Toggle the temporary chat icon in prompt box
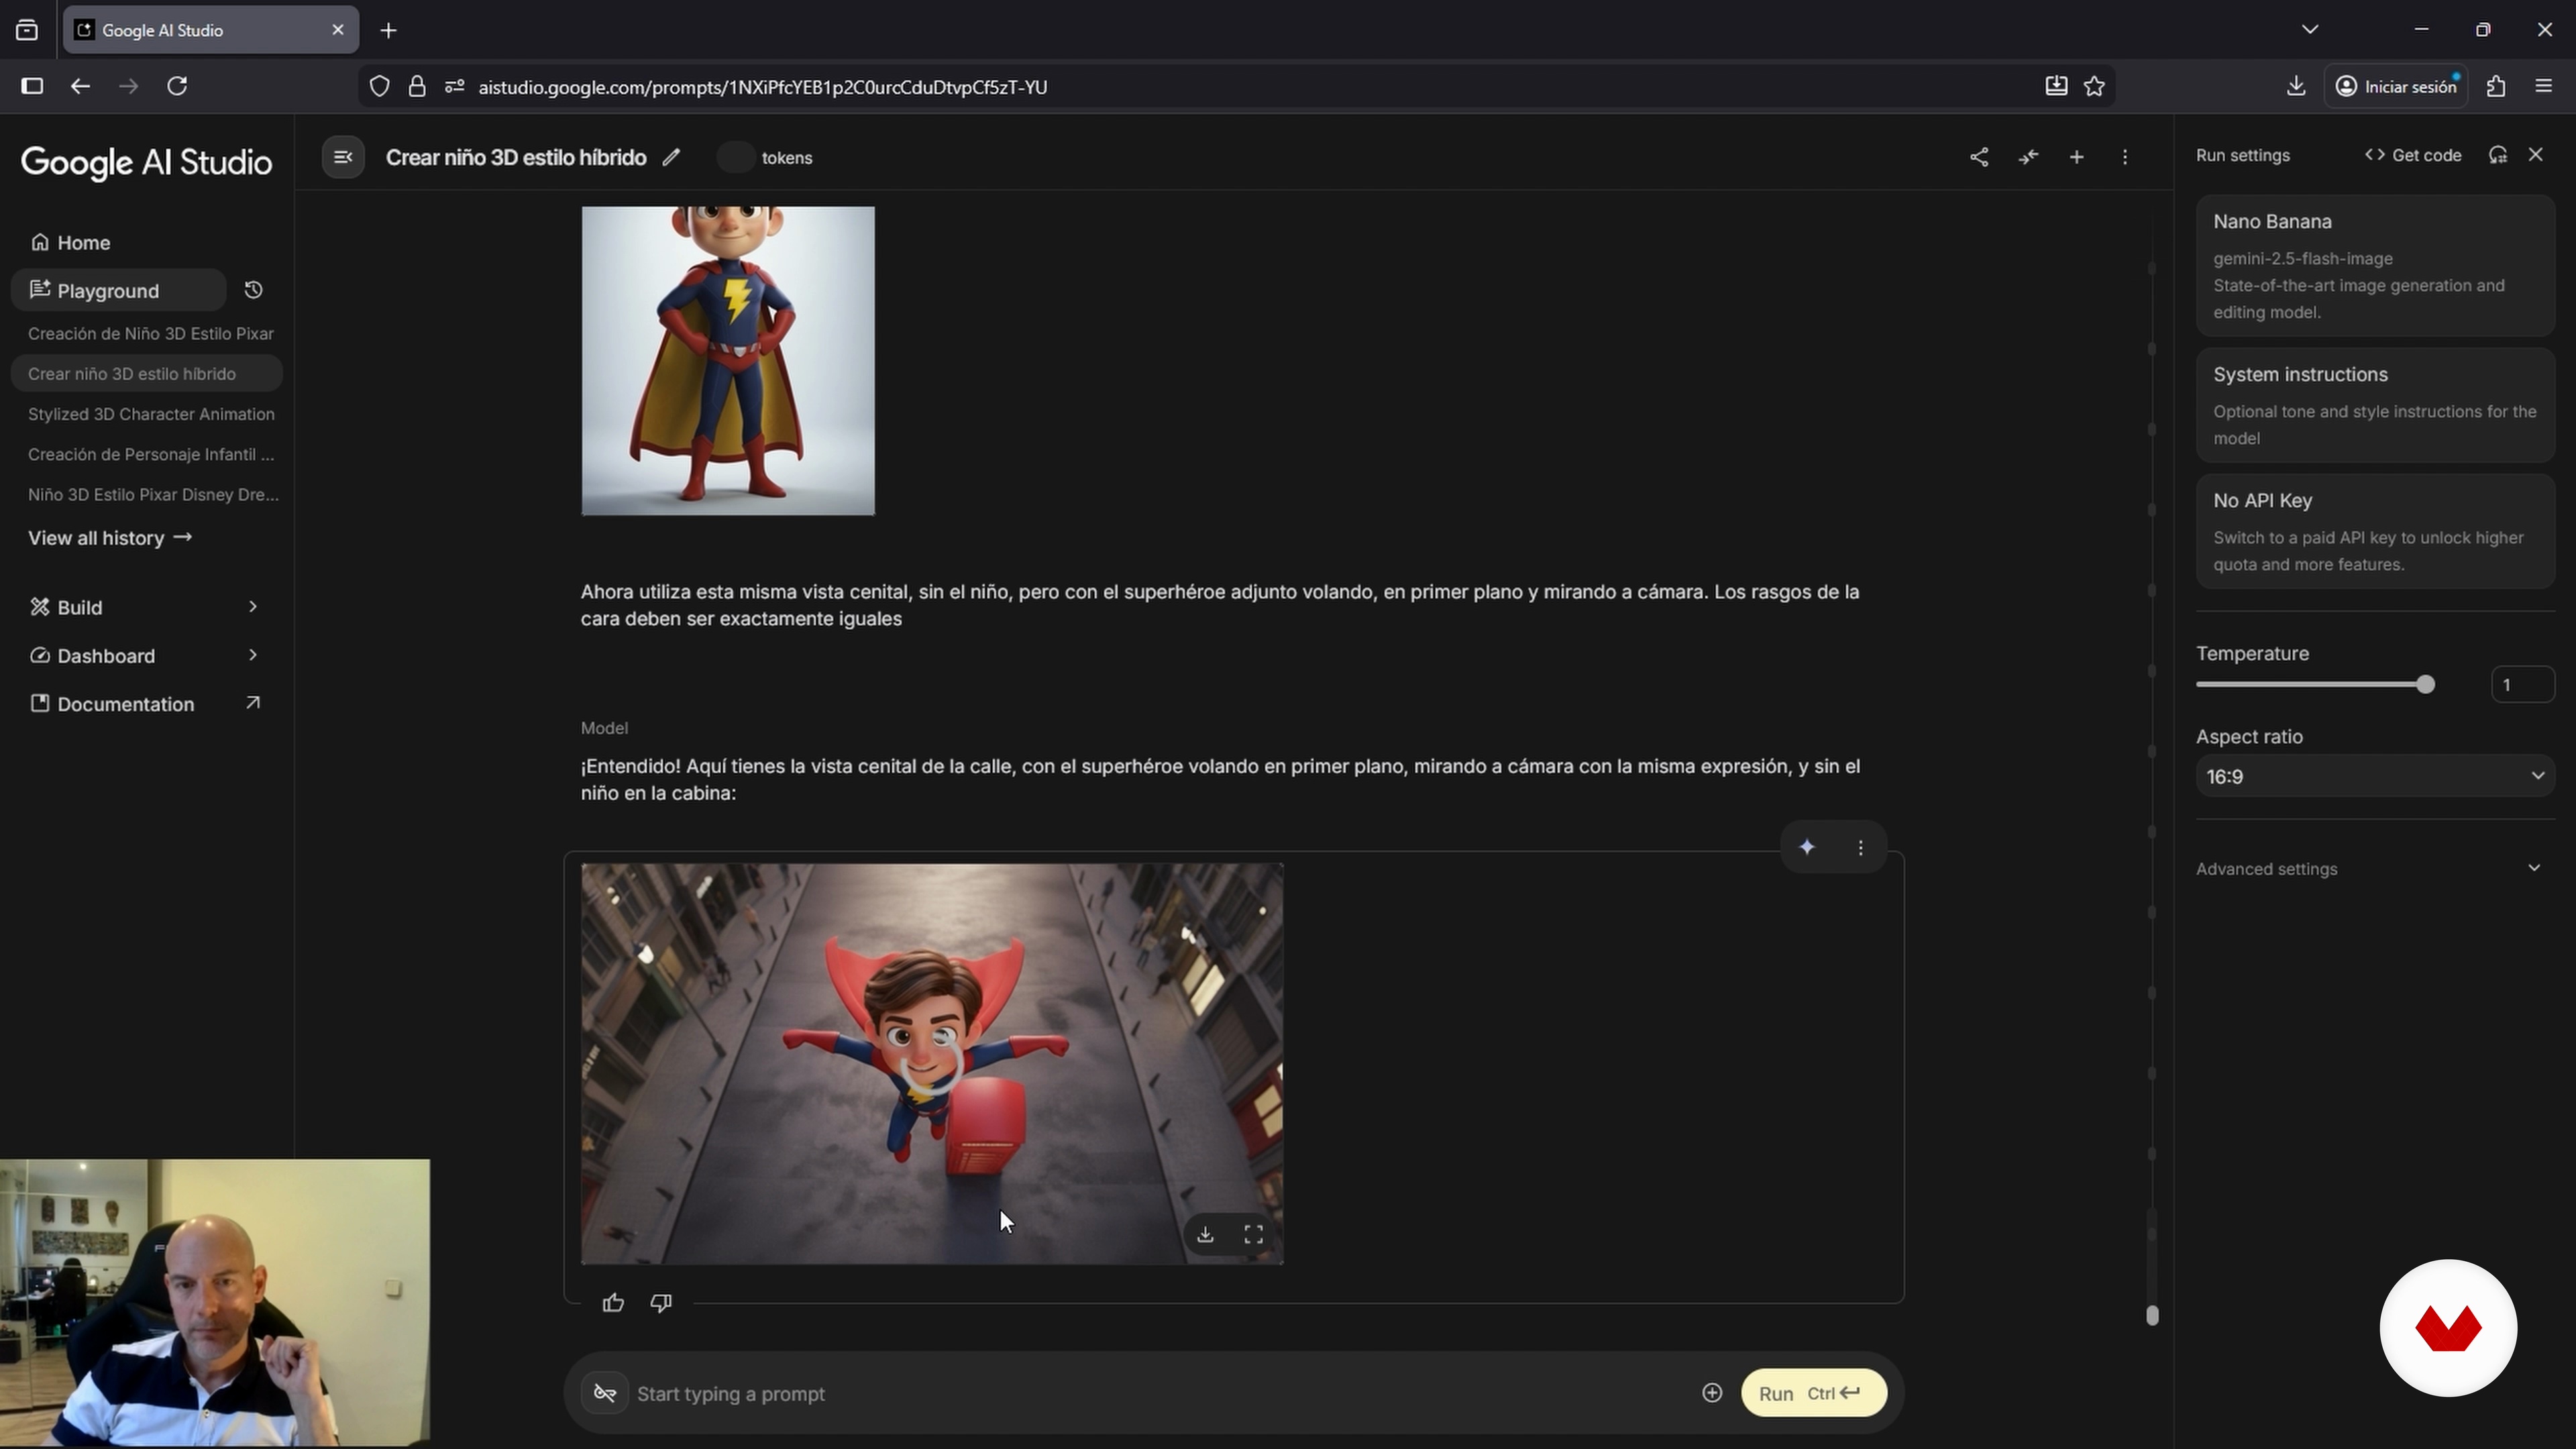This screenshot has width=2576, height=1449. click(x=604, y=1393)
